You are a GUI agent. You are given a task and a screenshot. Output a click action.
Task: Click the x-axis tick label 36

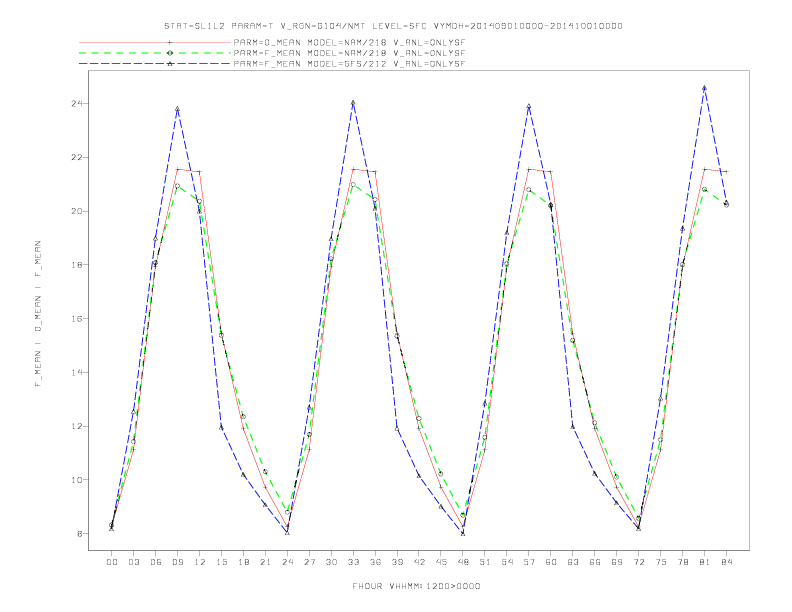pos(375,562)
